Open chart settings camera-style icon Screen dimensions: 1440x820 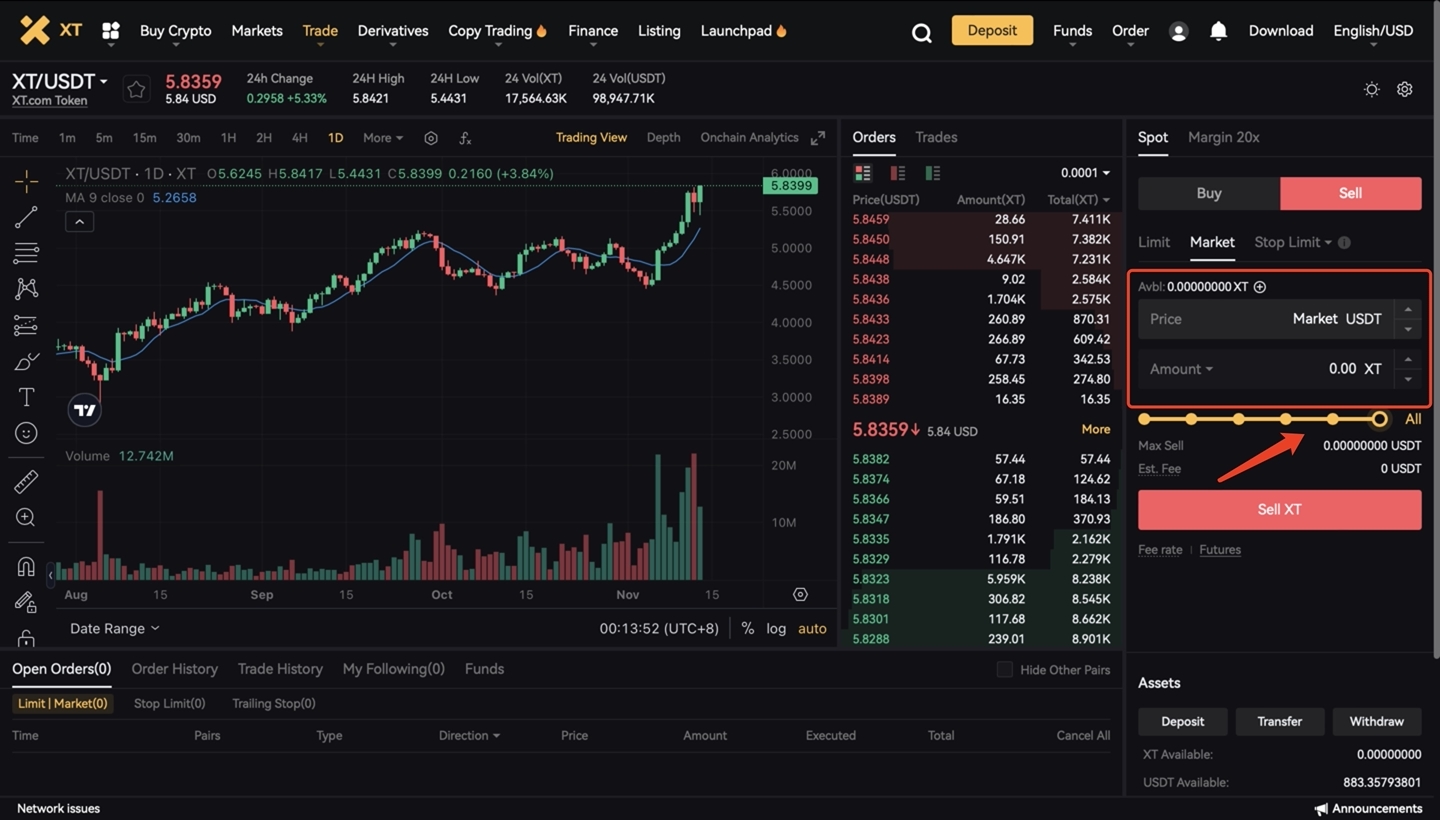(x=431, y=138)
